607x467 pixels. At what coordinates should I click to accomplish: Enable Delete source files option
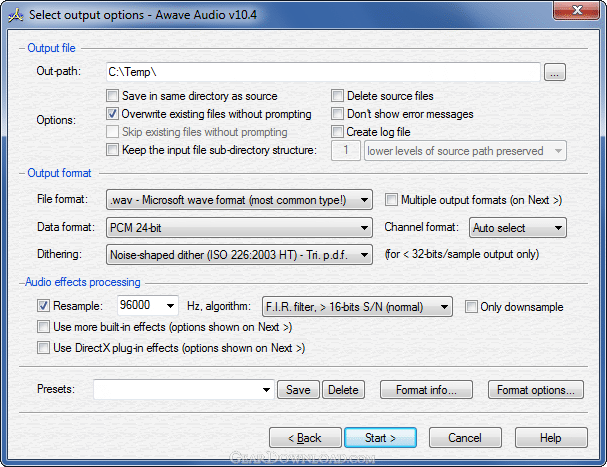coord(337,96)
